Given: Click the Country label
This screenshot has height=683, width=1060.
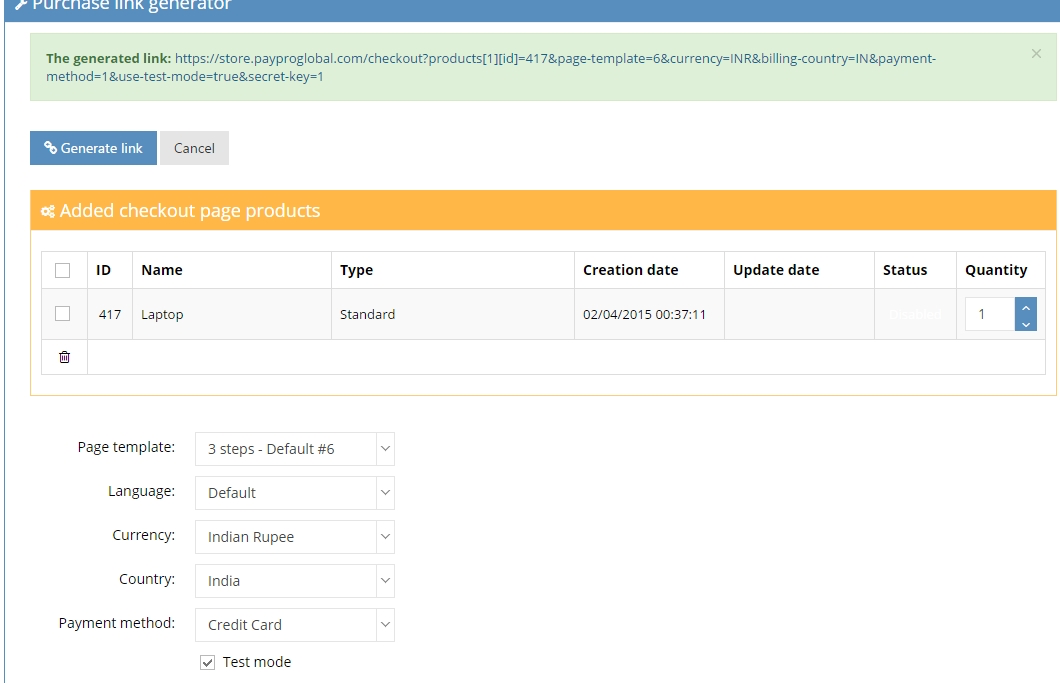Looking at the screenshot, I should pos(147,579).
